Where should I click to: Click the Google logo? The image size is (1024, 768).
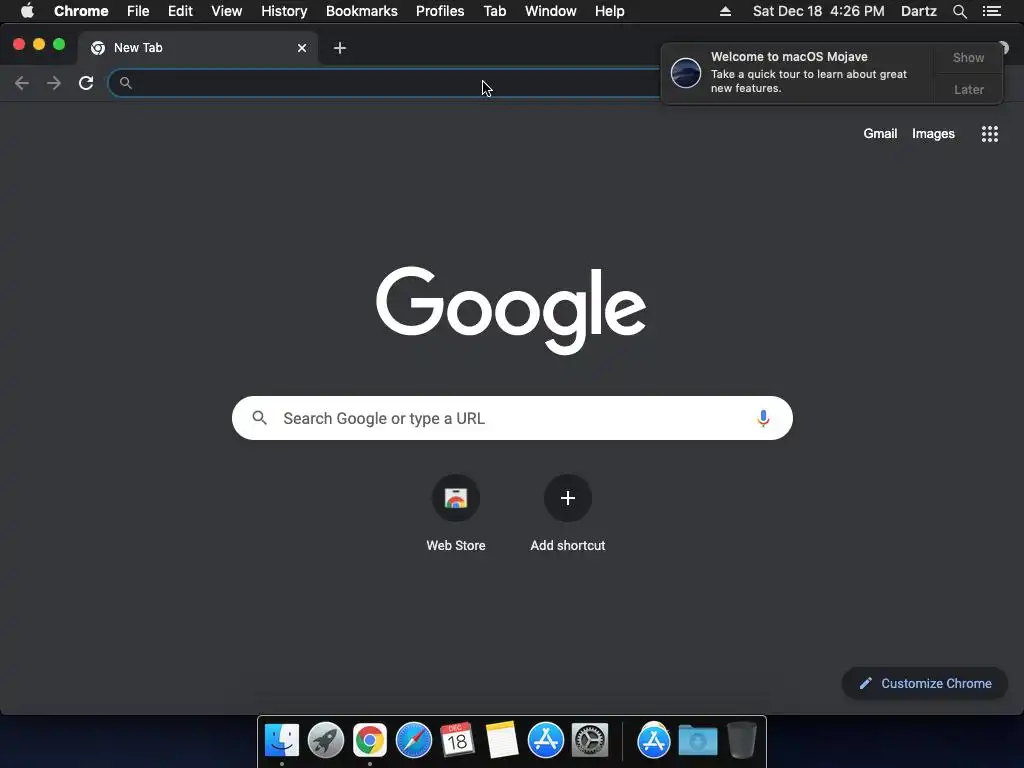pos(511,310)
